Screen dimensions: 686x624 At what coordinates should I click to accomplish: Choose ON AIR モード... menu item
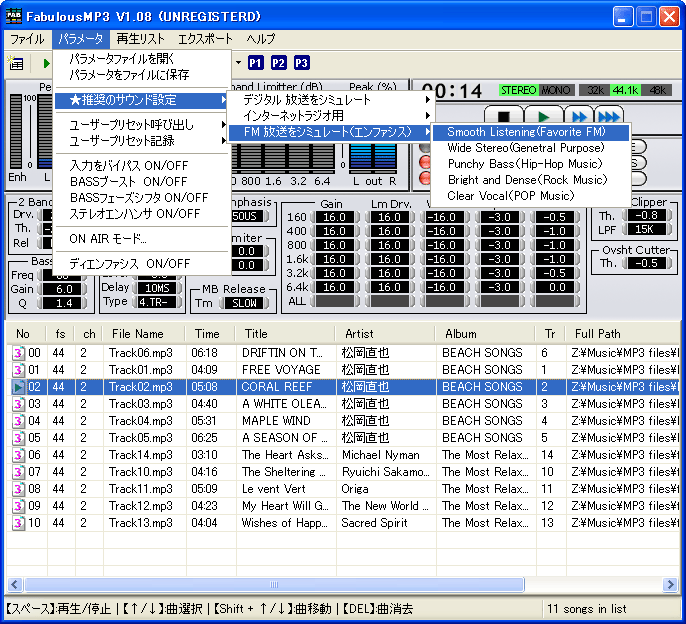point(142,239)
